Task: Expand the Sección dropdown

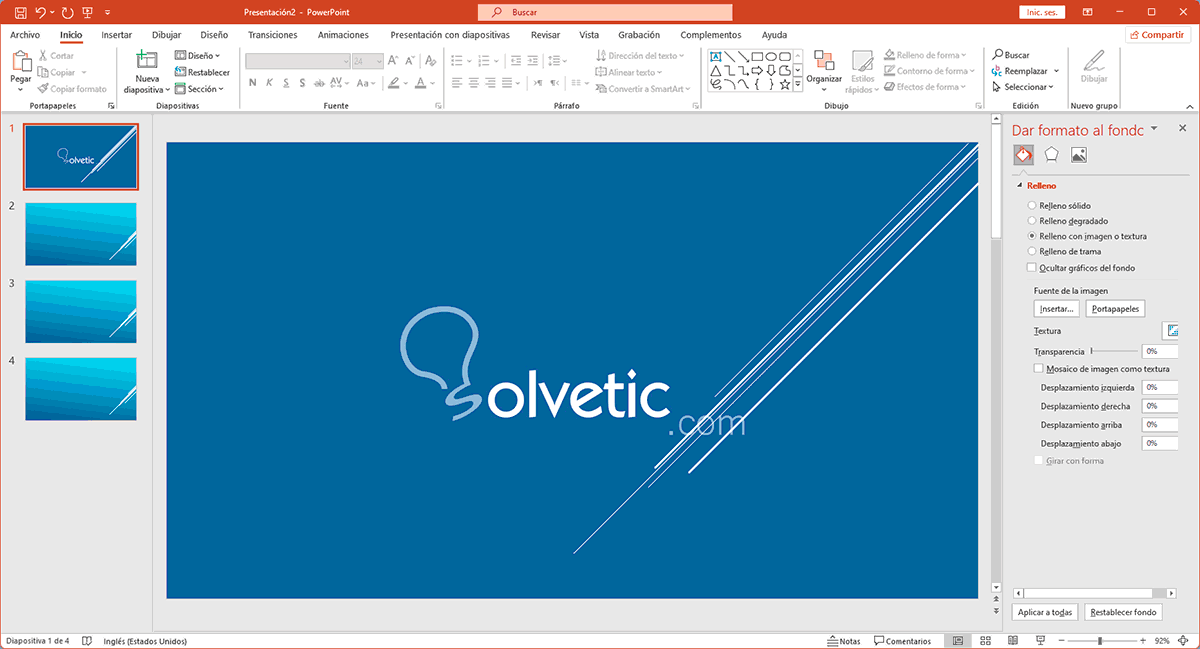Action: point(199,89)
